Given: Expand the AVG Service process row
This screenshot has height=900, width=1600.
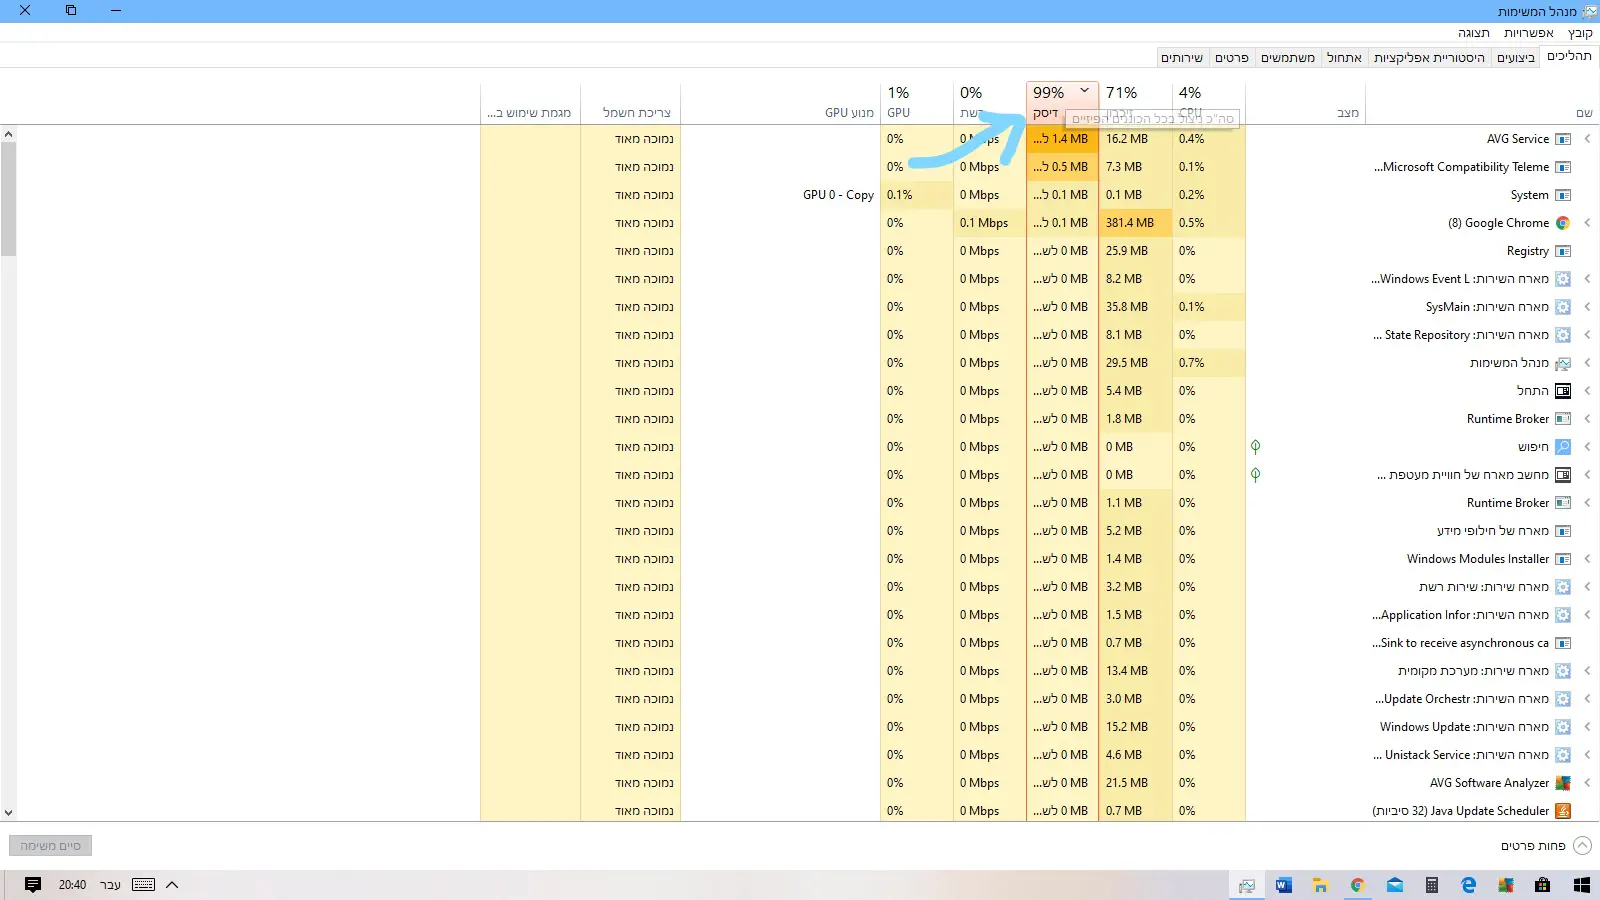Looking at the screenshot, I should [x=1587, y=139].
